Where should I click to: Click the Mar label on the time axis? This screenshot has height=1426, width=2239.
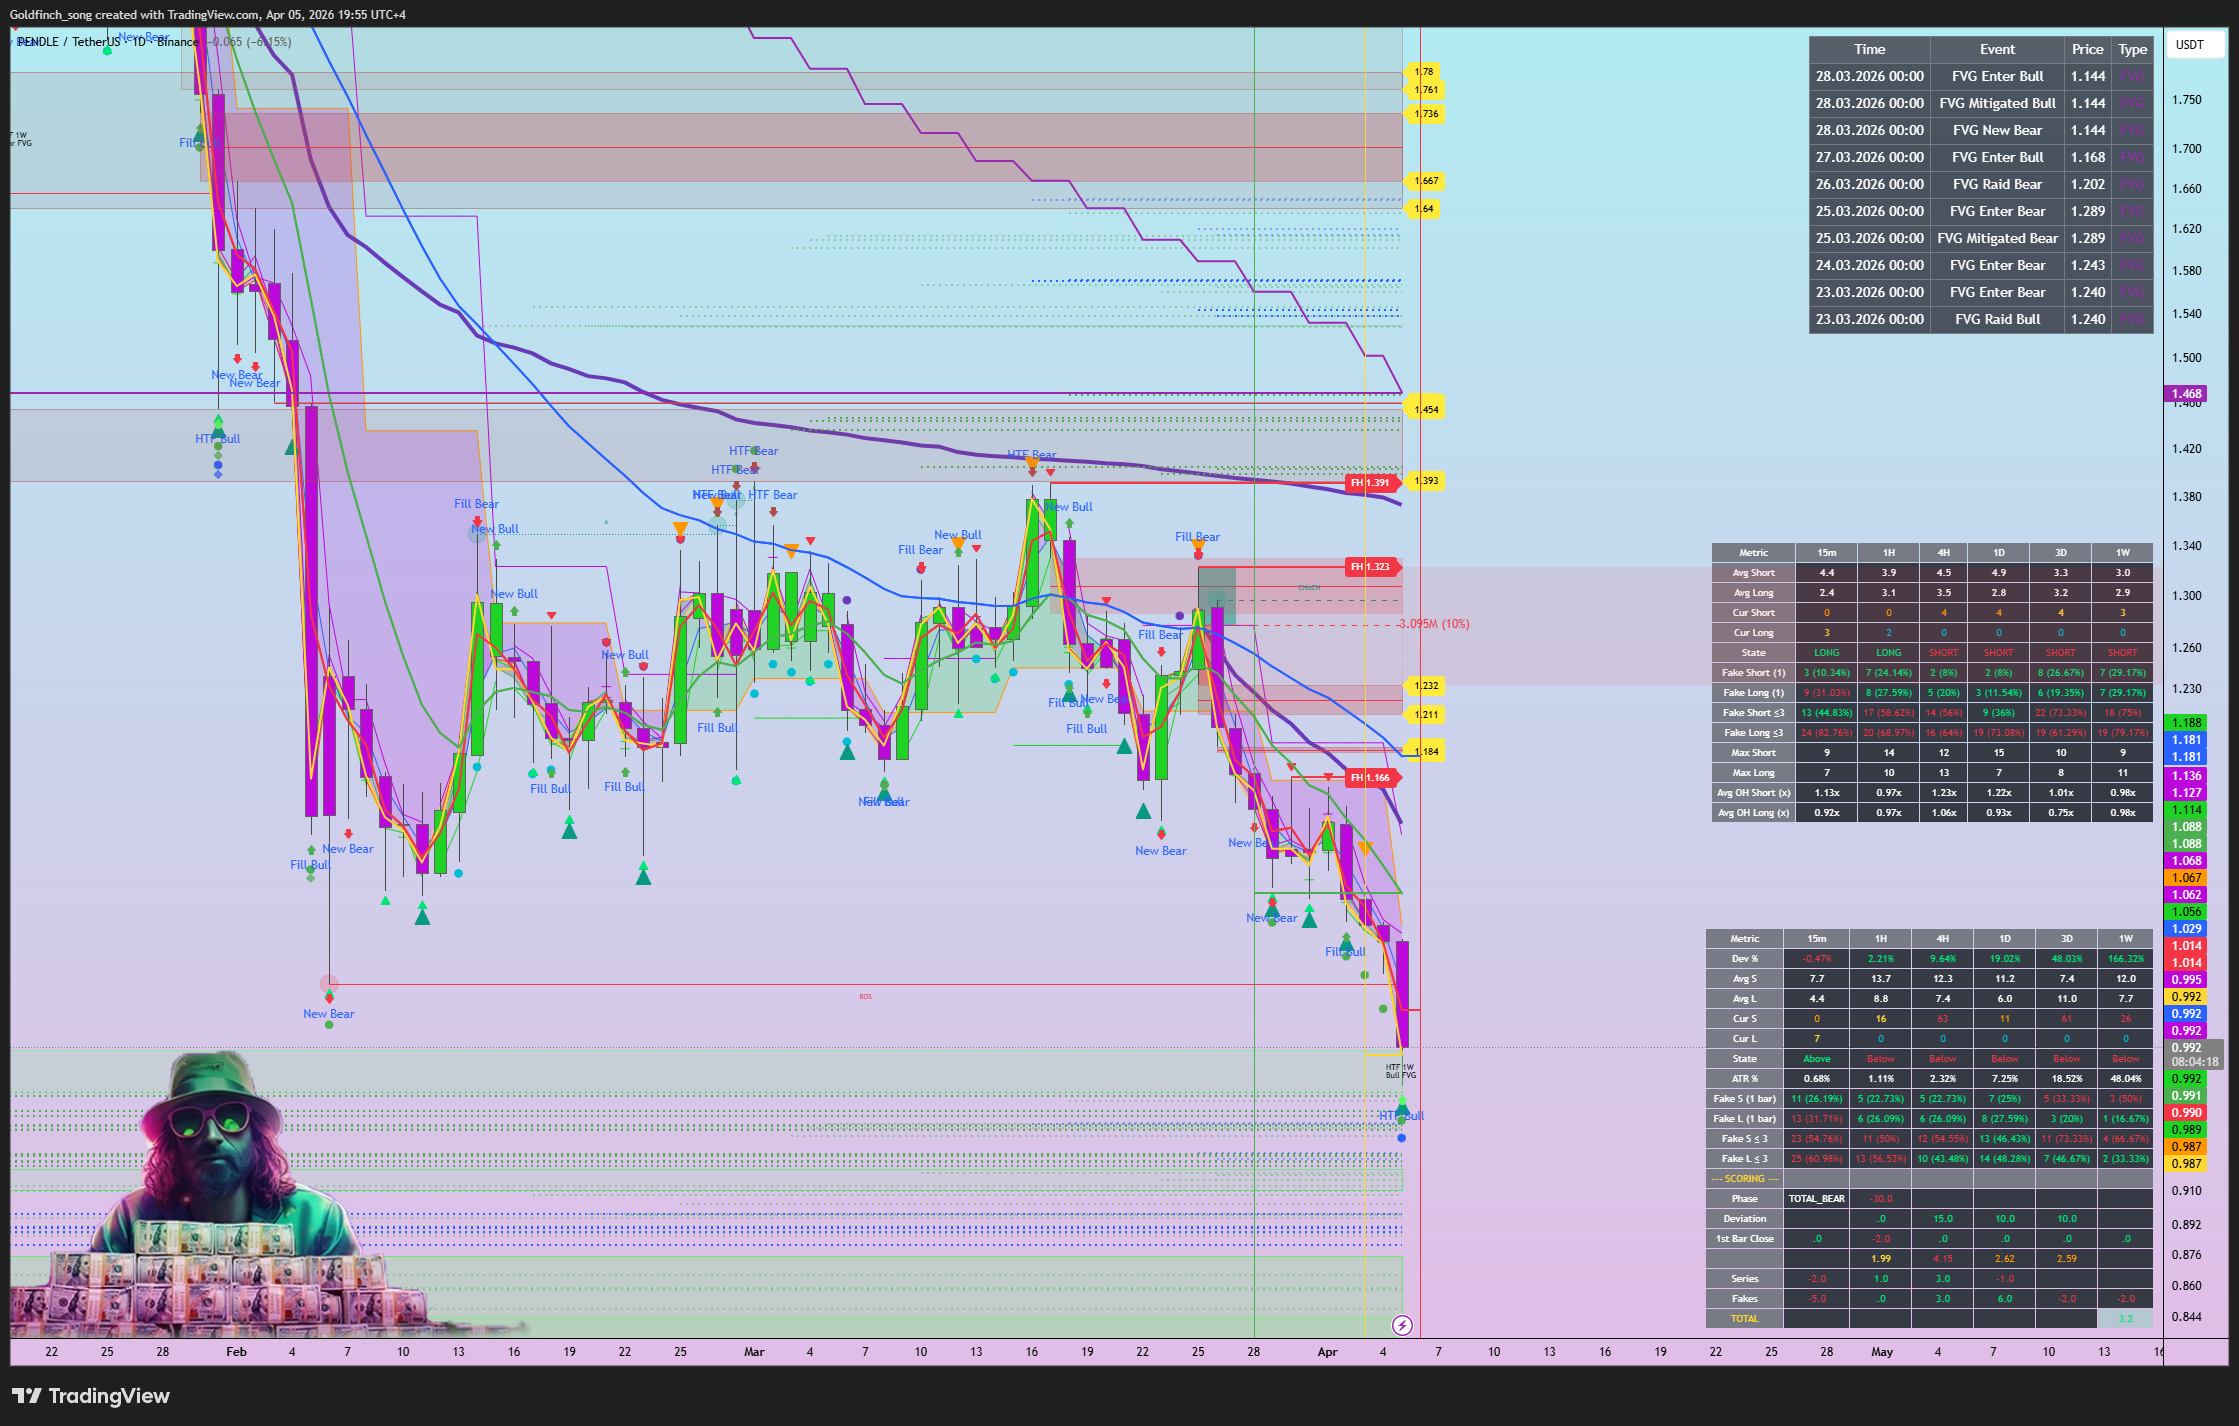(754, 1352)
